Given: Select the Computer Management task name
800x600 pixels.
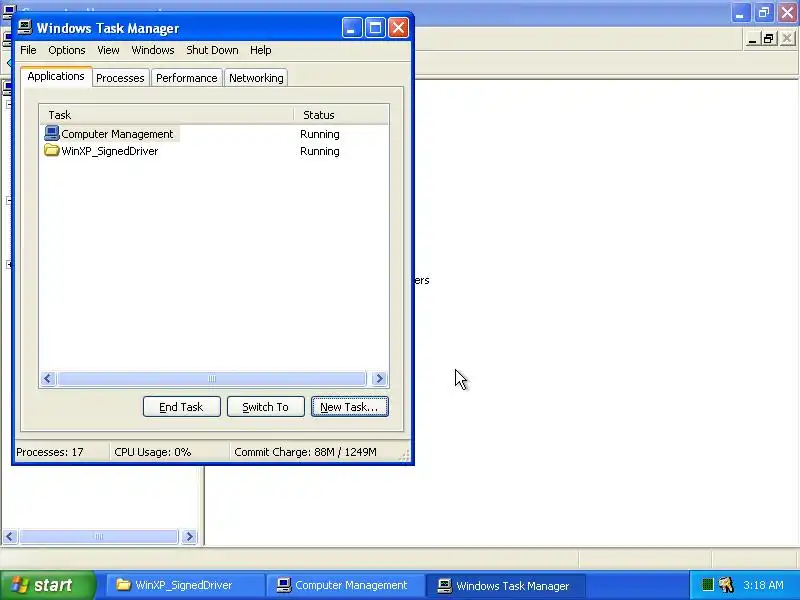Looking at the screenshot, I should (117, 134).
